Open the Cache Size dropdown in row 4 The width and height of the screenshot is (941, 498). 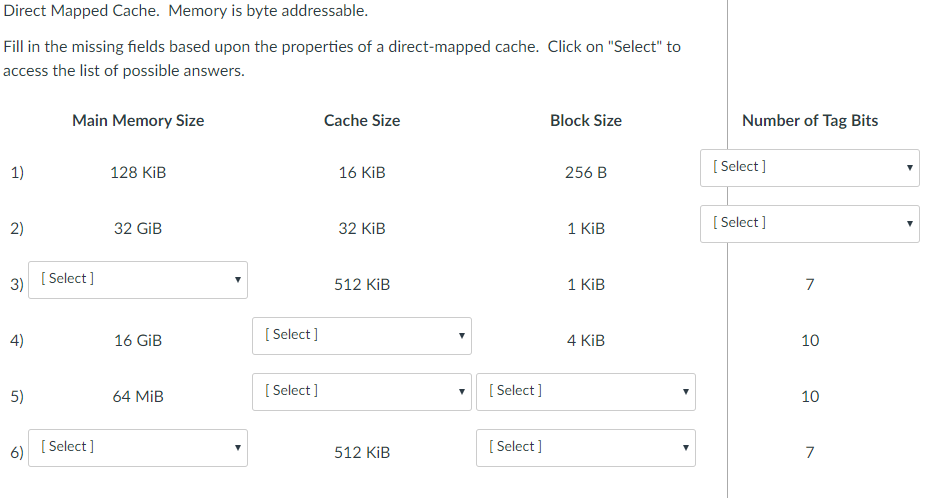(x=362, y=336)
